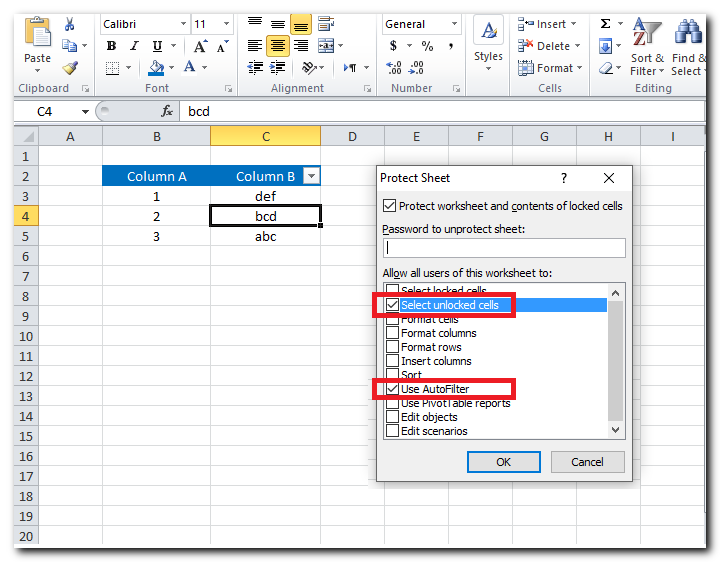Check the Format columns checkbox
The image size is (720, 562).
click(393, 333)
